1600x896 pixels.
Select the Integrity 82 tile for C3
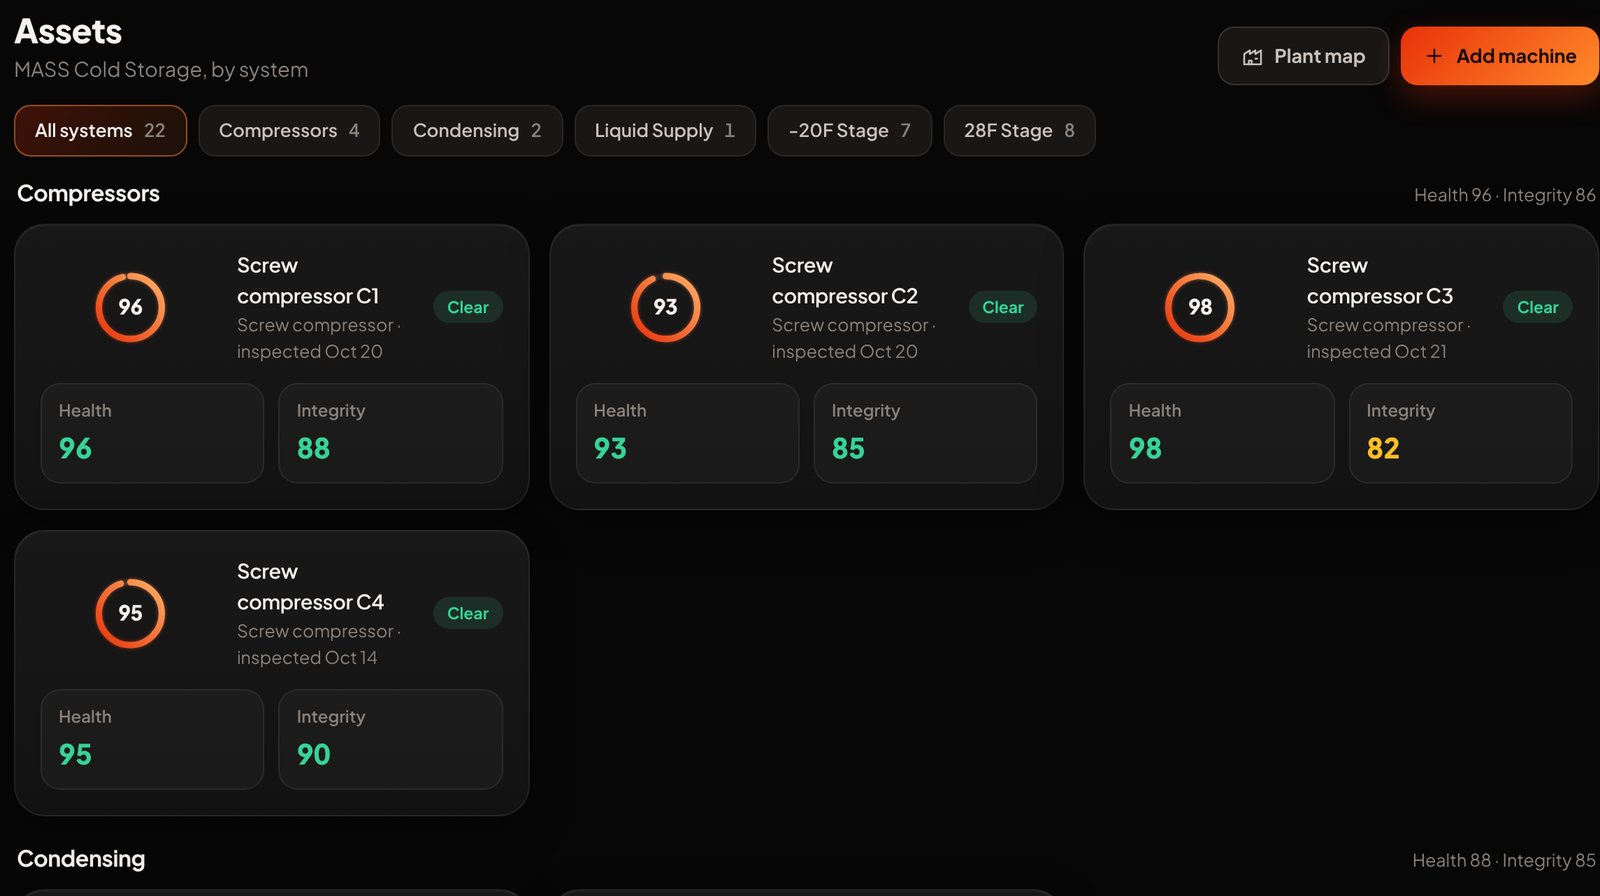[1461, 433]
